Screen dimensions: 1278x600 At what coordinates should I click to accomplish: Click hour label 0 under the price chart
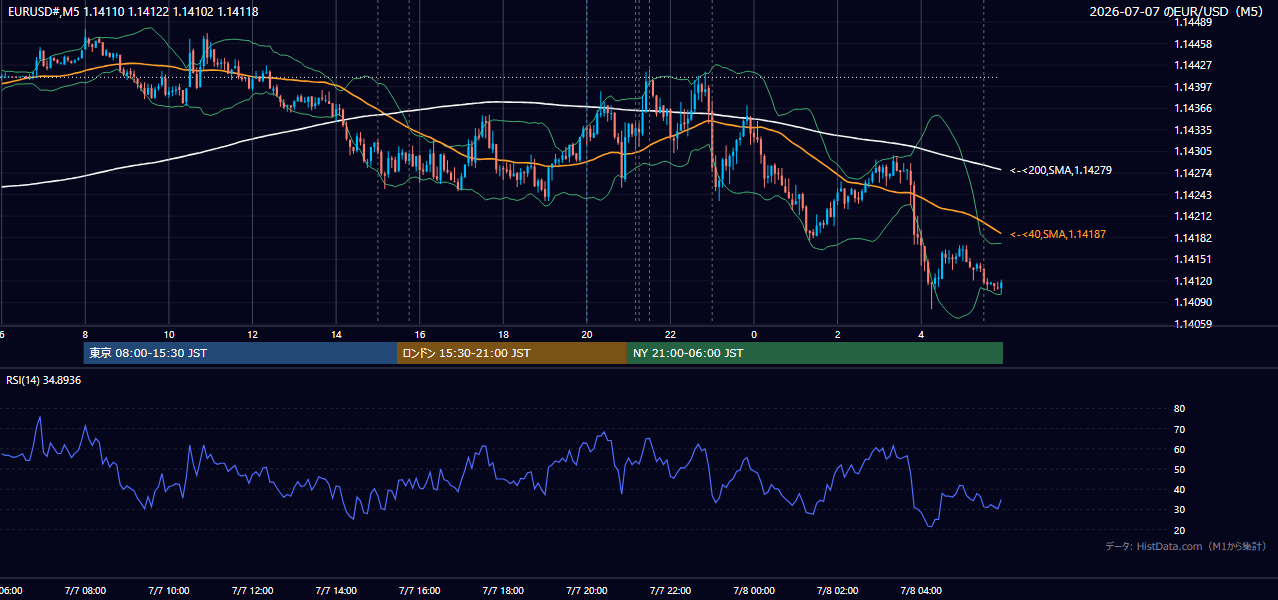pyautogui.click(x=754, y=335)
